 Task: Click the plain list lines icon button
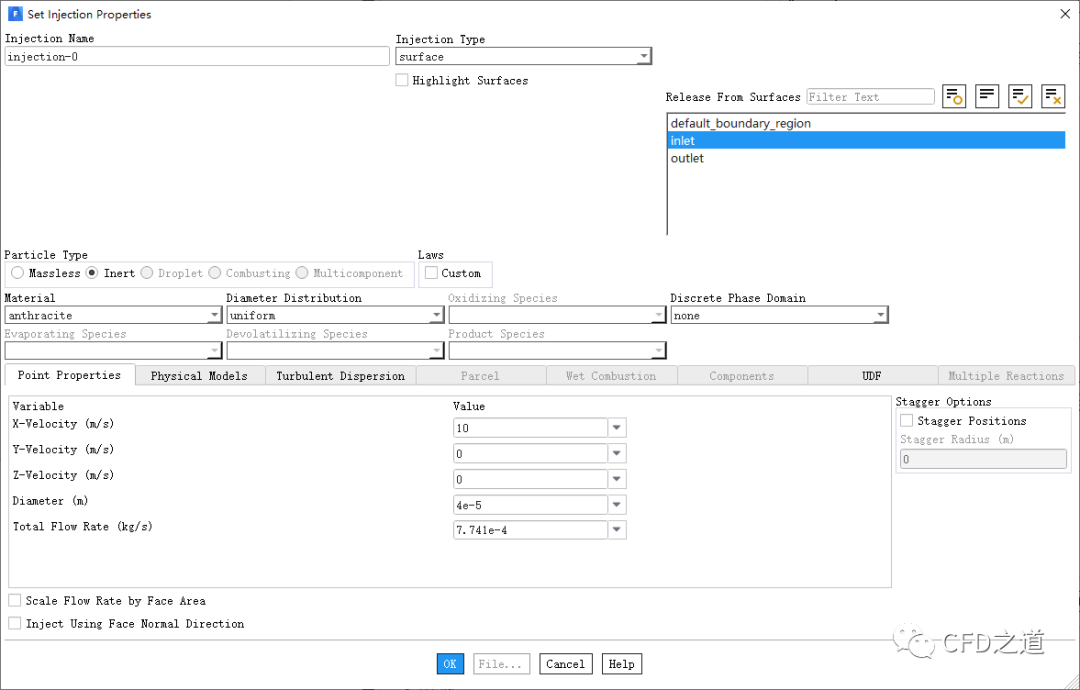point(987,96)
